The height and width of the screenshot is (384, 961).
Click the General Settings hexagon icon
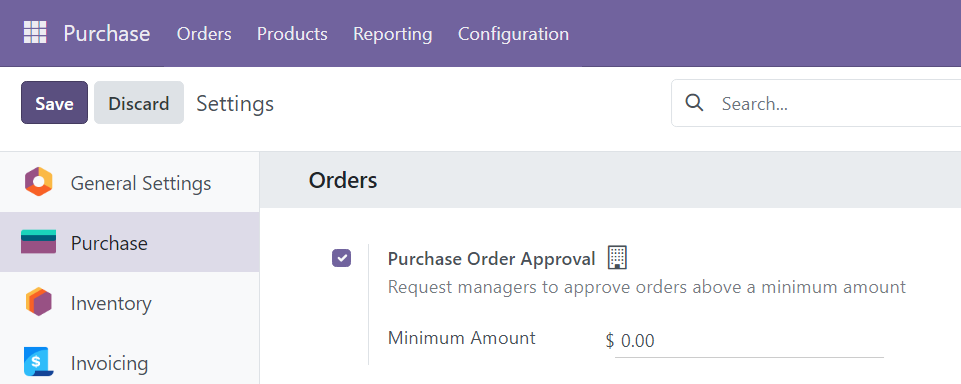click(39, 182)
